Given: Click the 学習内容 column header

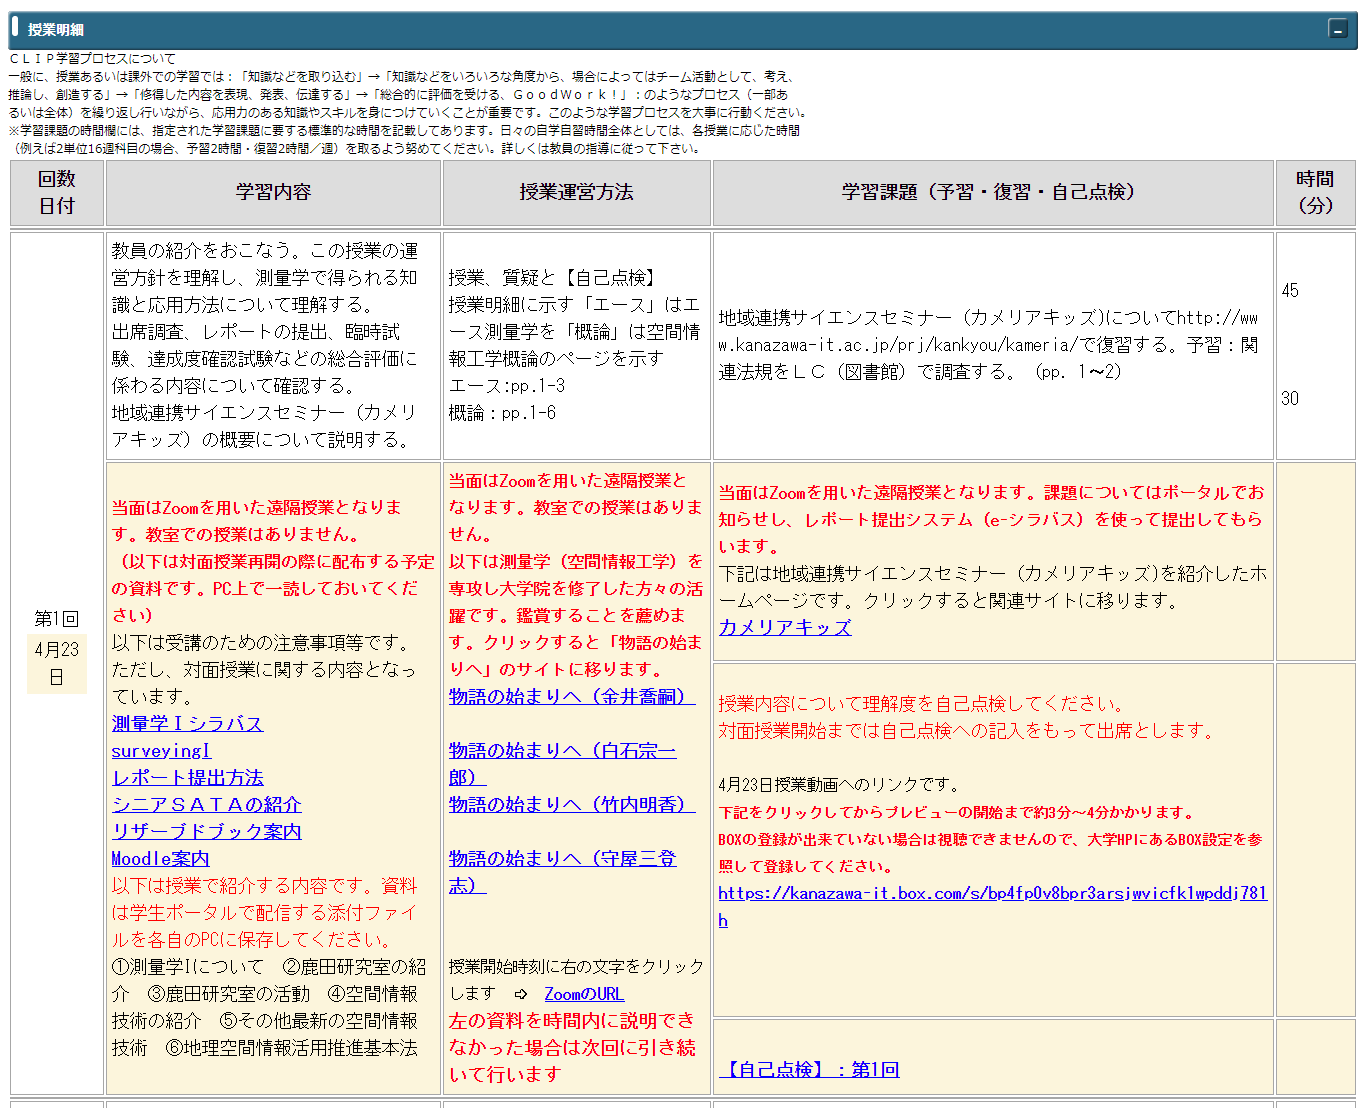Looking at the screenshot, I should coord(273,192).
